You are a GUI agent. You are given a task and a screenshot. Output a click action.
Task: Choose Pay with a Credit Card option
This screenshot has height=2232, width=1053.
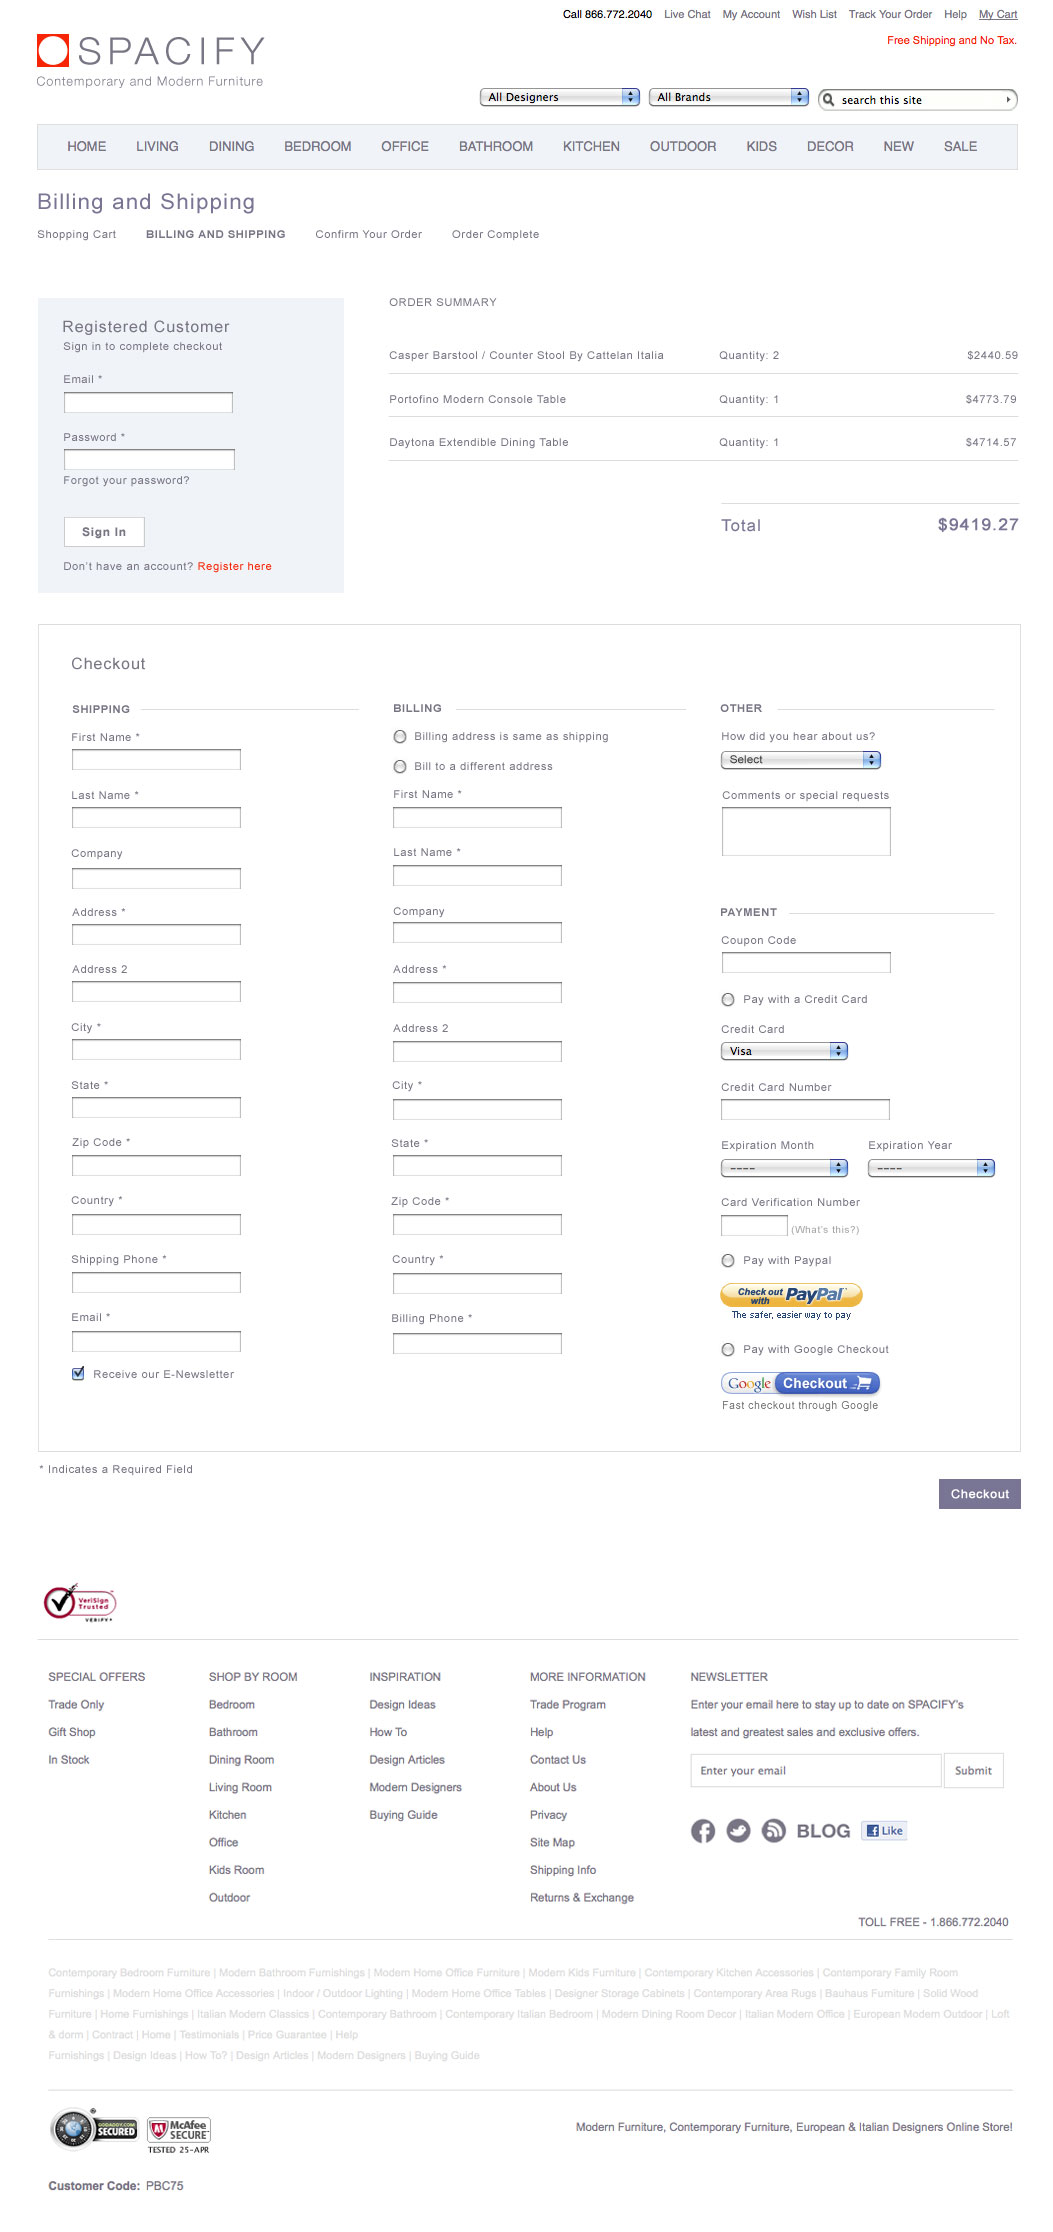728,1000
